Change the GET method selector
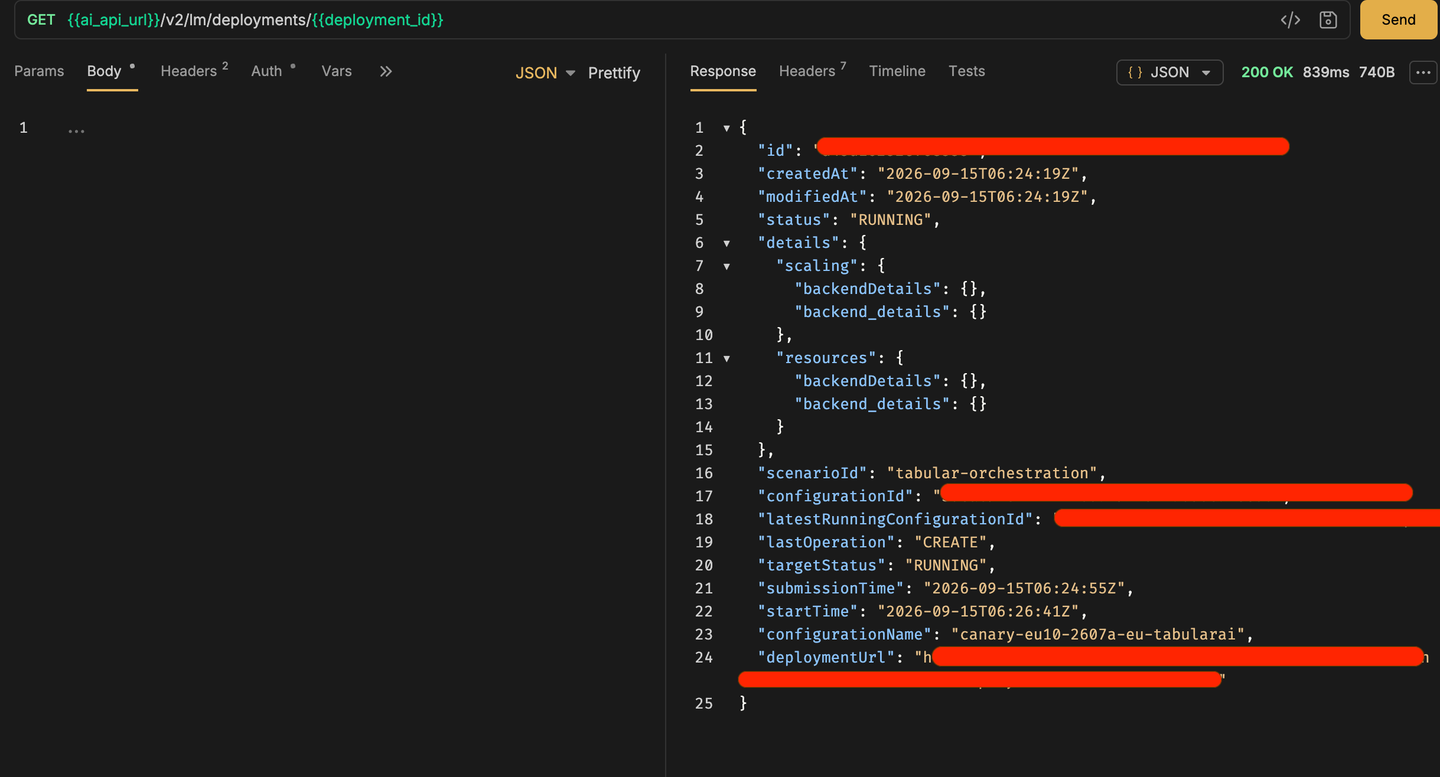 [41, 20]
